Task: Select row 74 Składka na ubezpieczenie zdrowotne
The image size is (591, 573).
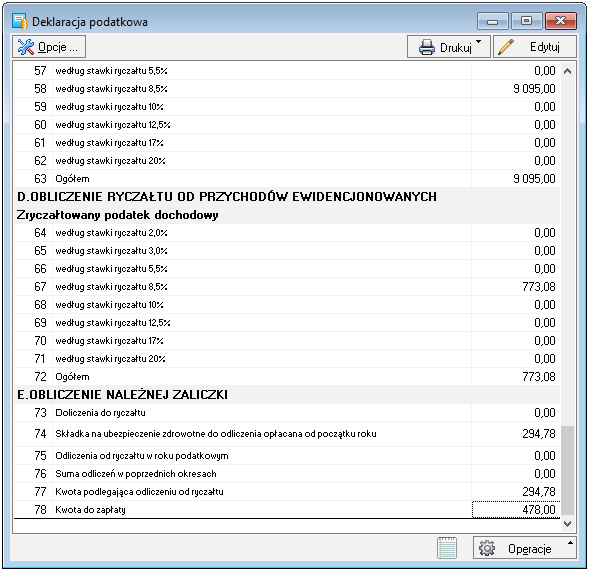Action: coord(287,434)
